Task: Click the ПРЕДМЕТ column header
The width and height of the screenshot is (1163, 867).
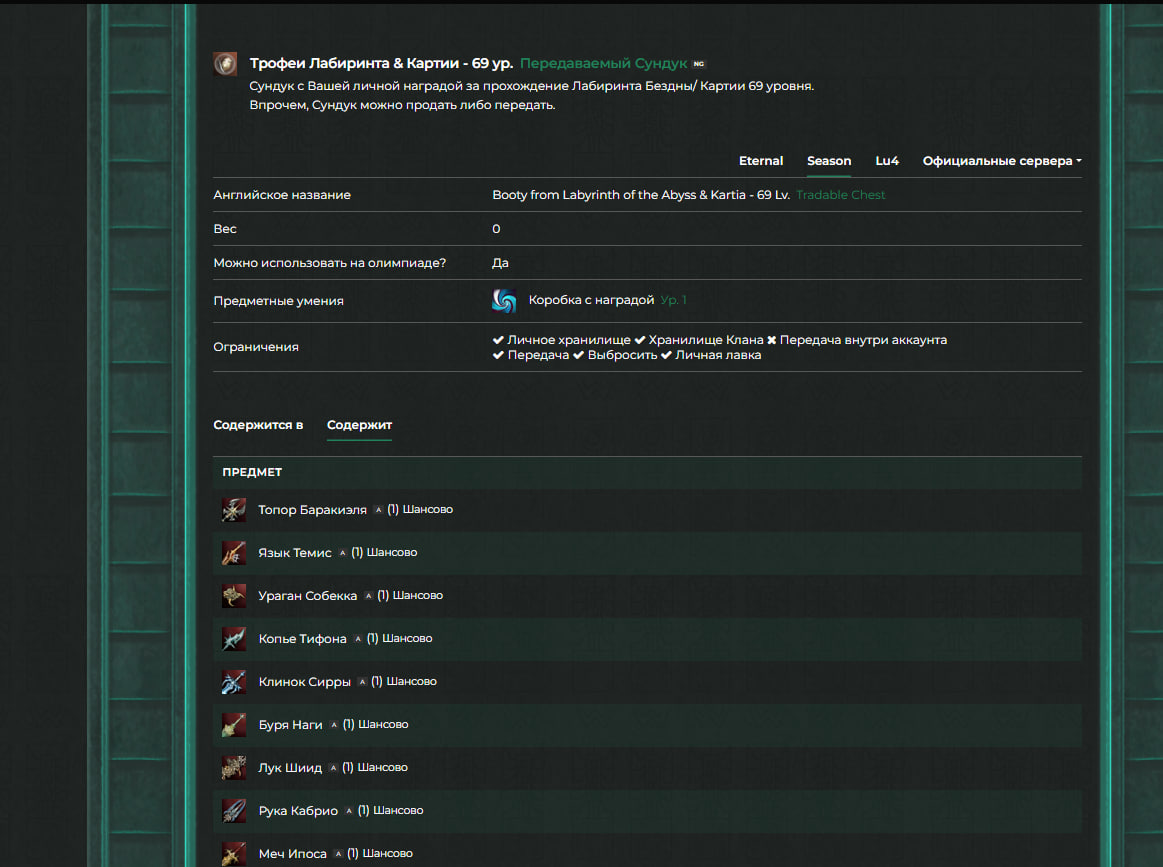Action: [x=252, y=472]
